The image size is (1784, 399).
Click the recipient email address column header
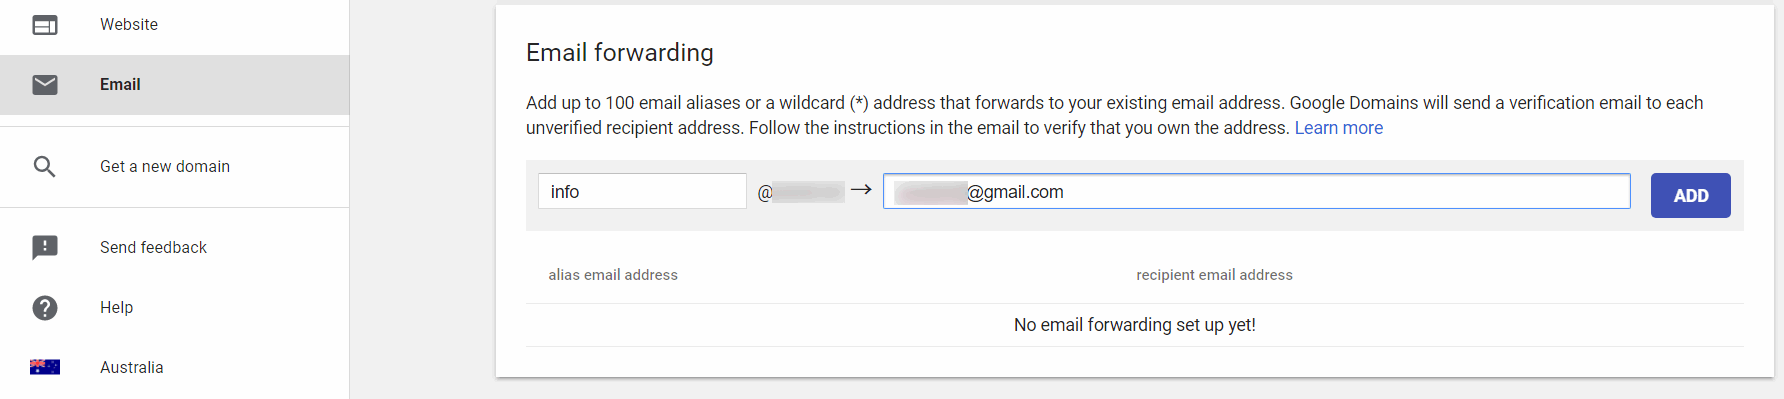tap(1214, 275)
